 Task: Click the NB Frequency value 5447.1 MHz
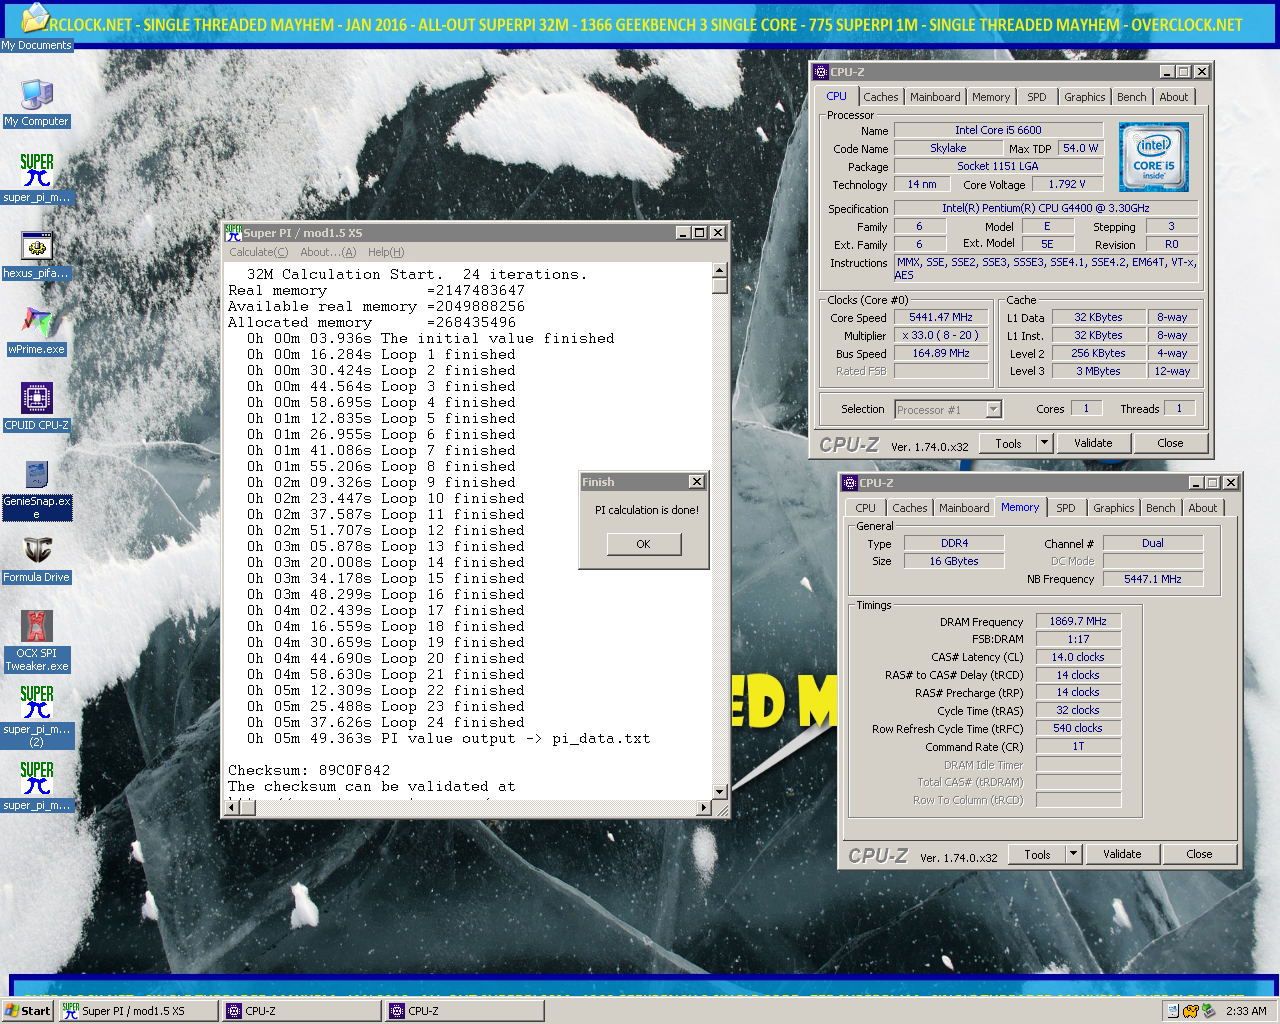tap(1153, 579)
